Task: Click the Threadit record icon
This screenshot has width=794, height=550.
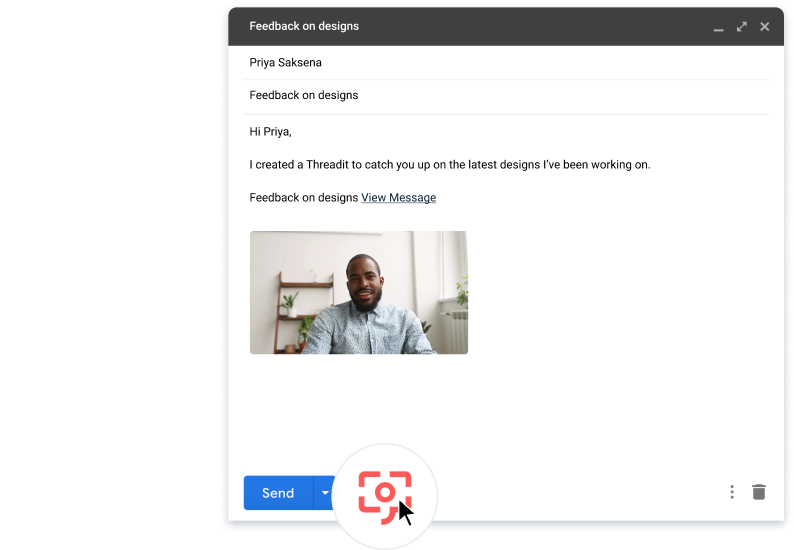Action: click(x=385, y=497)
